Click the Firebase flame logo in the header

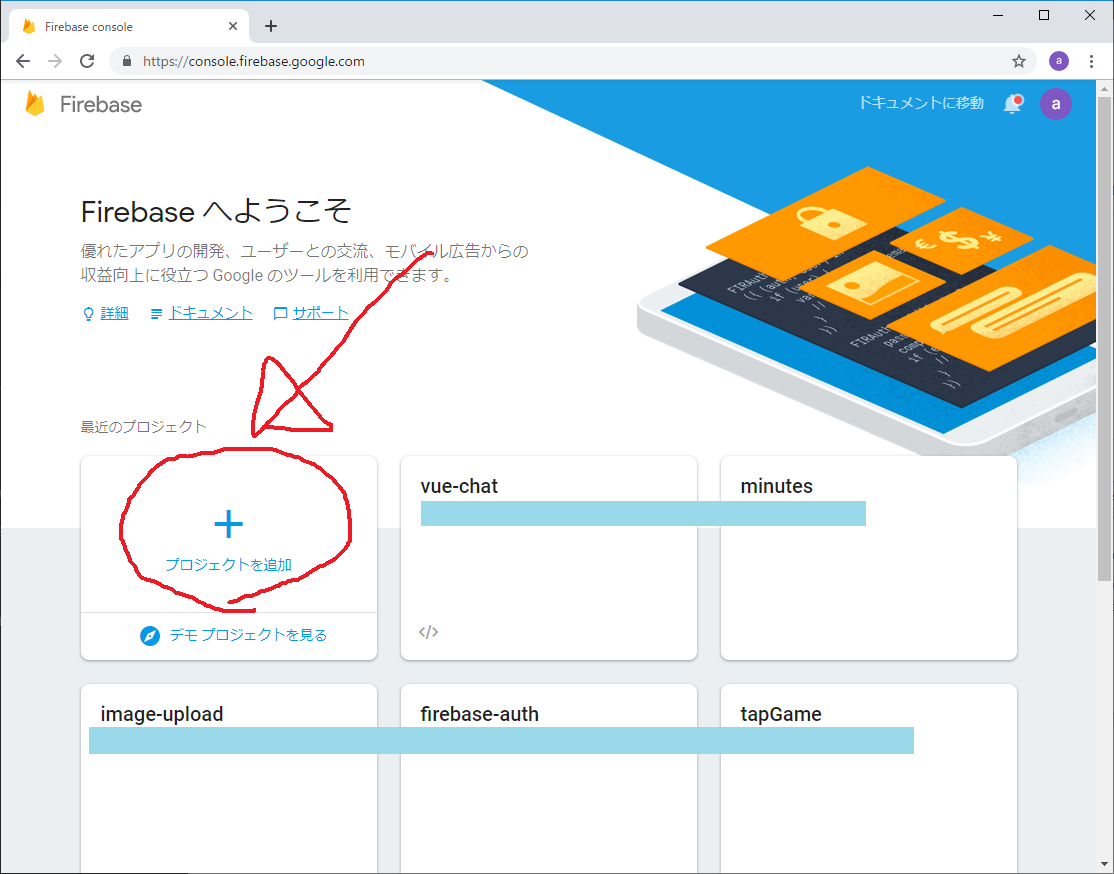[x=34, y=104]
